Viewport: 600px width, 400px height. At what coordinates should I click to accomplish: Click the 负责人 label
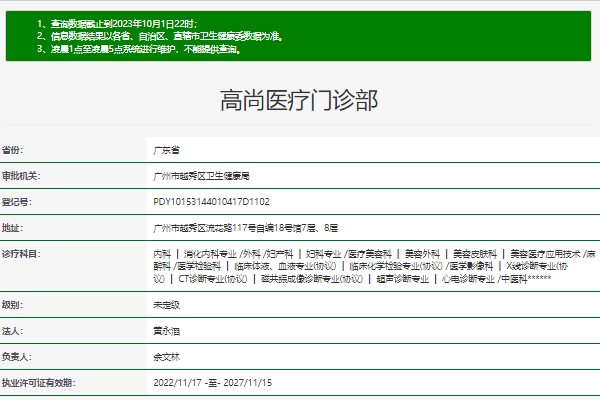(x=16, y=357)
